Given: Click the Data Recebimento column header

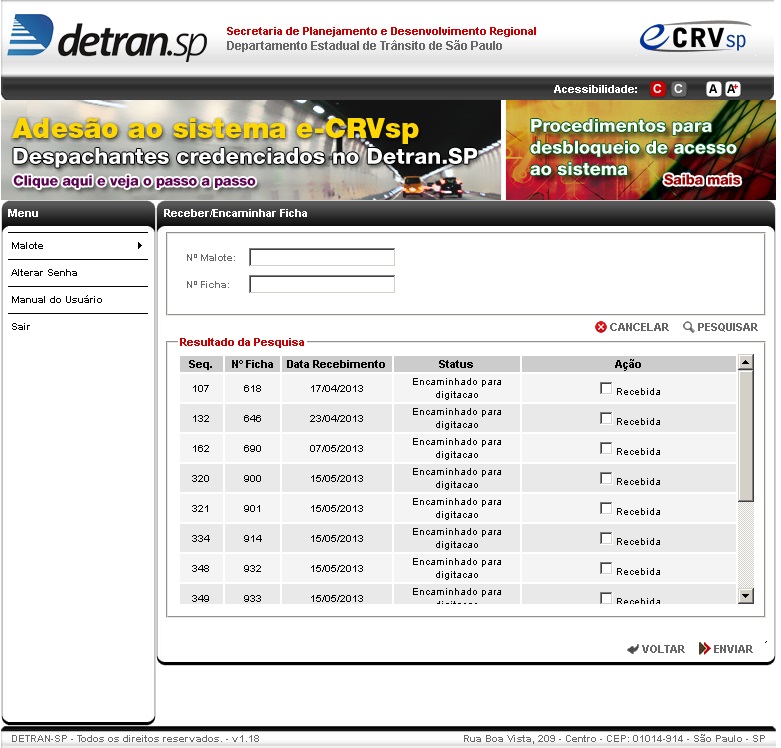Looking at the screenshot, I should pyautogui.click(x=337, y=364).
